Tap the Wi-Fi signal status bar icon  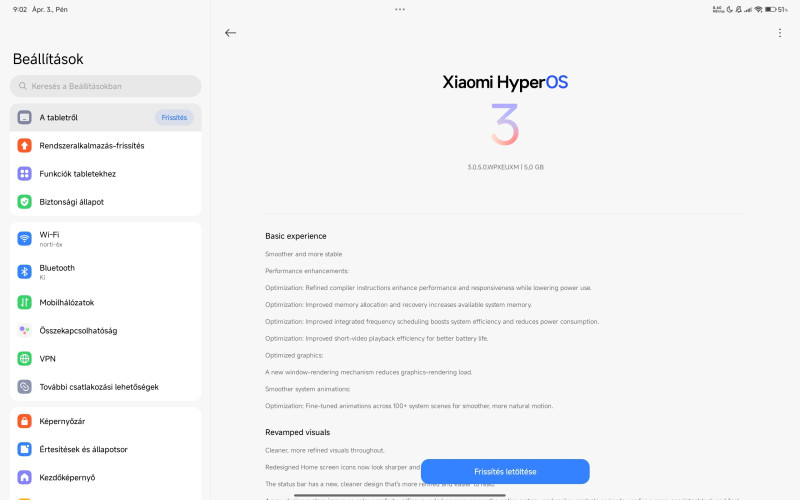click(x=759, y=9)
